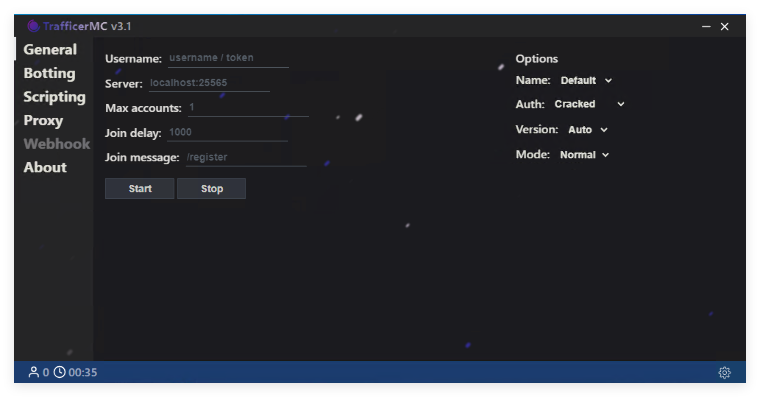Click the 00:35 elapsed time text
The image size is (760, 397).
pyautogui.click(x=82, y=372)
